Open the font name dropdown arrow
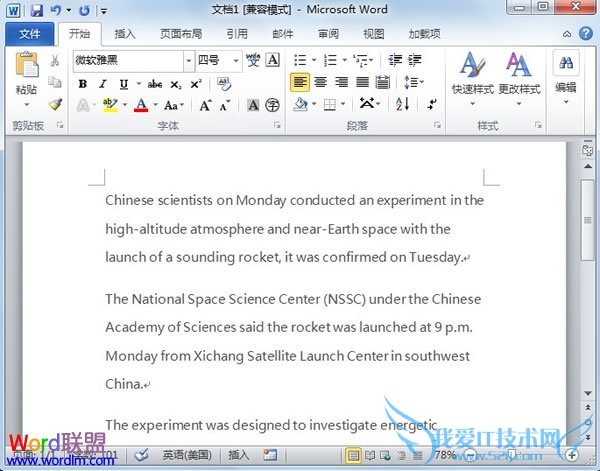 tap(189, 60)
